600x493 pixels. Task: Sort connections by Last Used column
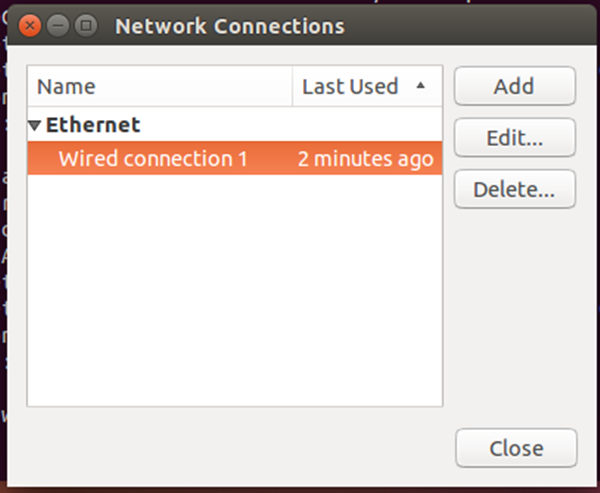[x=367, y=86]
